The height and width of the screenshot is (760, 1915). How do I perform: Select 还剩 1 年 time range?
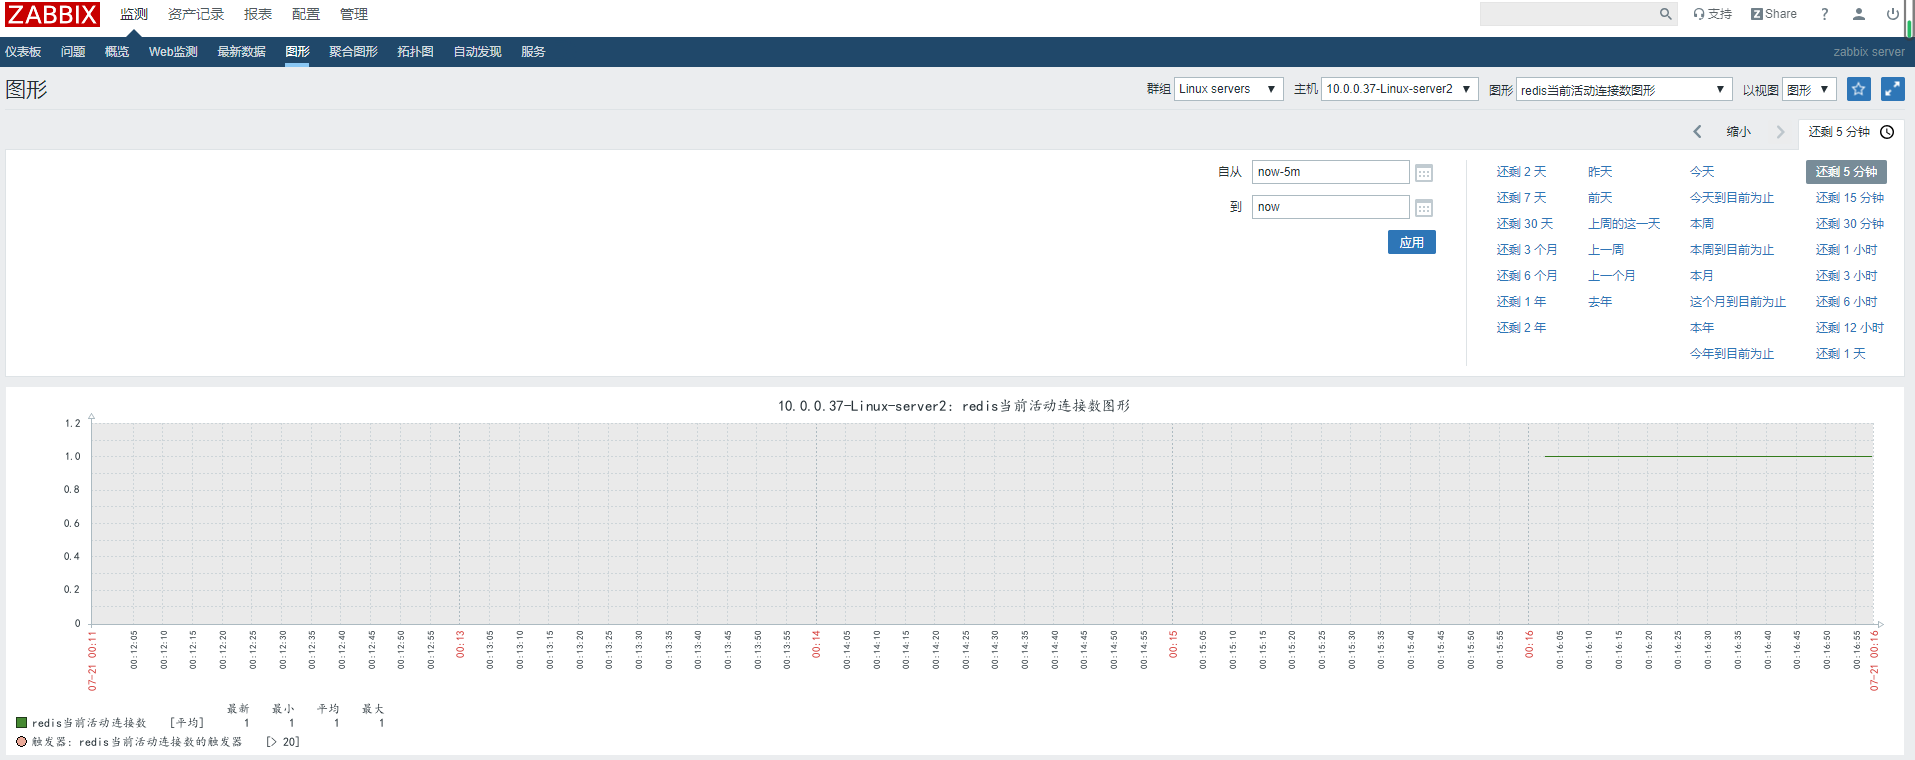tap(1521, 302)
